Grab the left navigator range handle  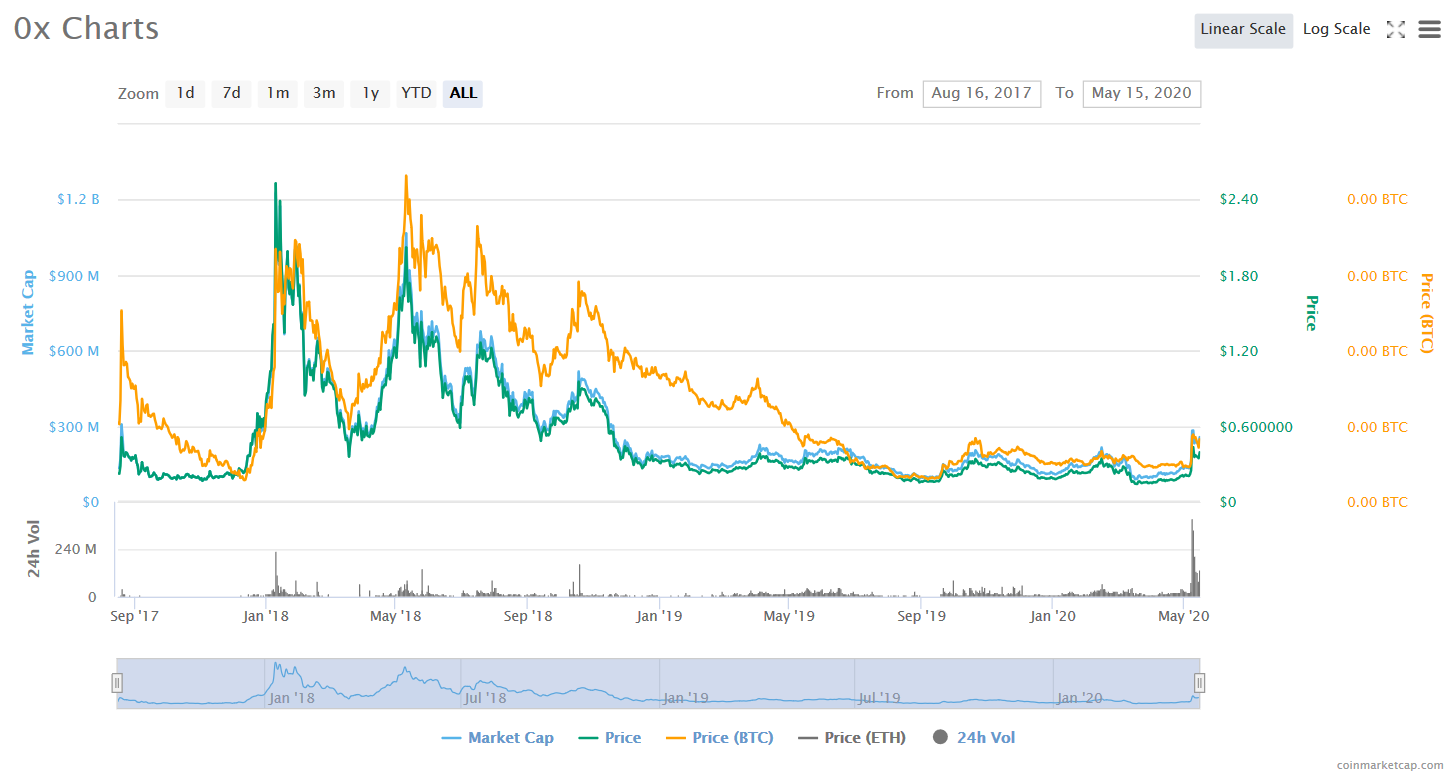(117, 683)
